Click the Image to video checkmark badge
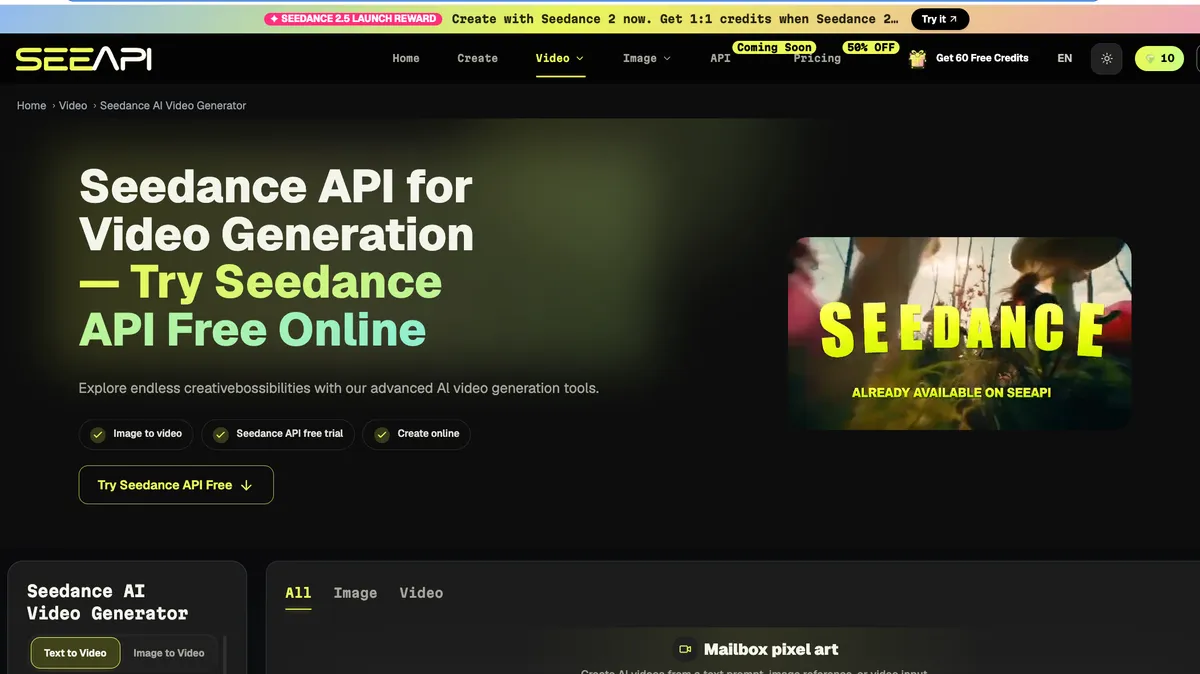This screenshot has width=1200, height=674. pos(137,434)
